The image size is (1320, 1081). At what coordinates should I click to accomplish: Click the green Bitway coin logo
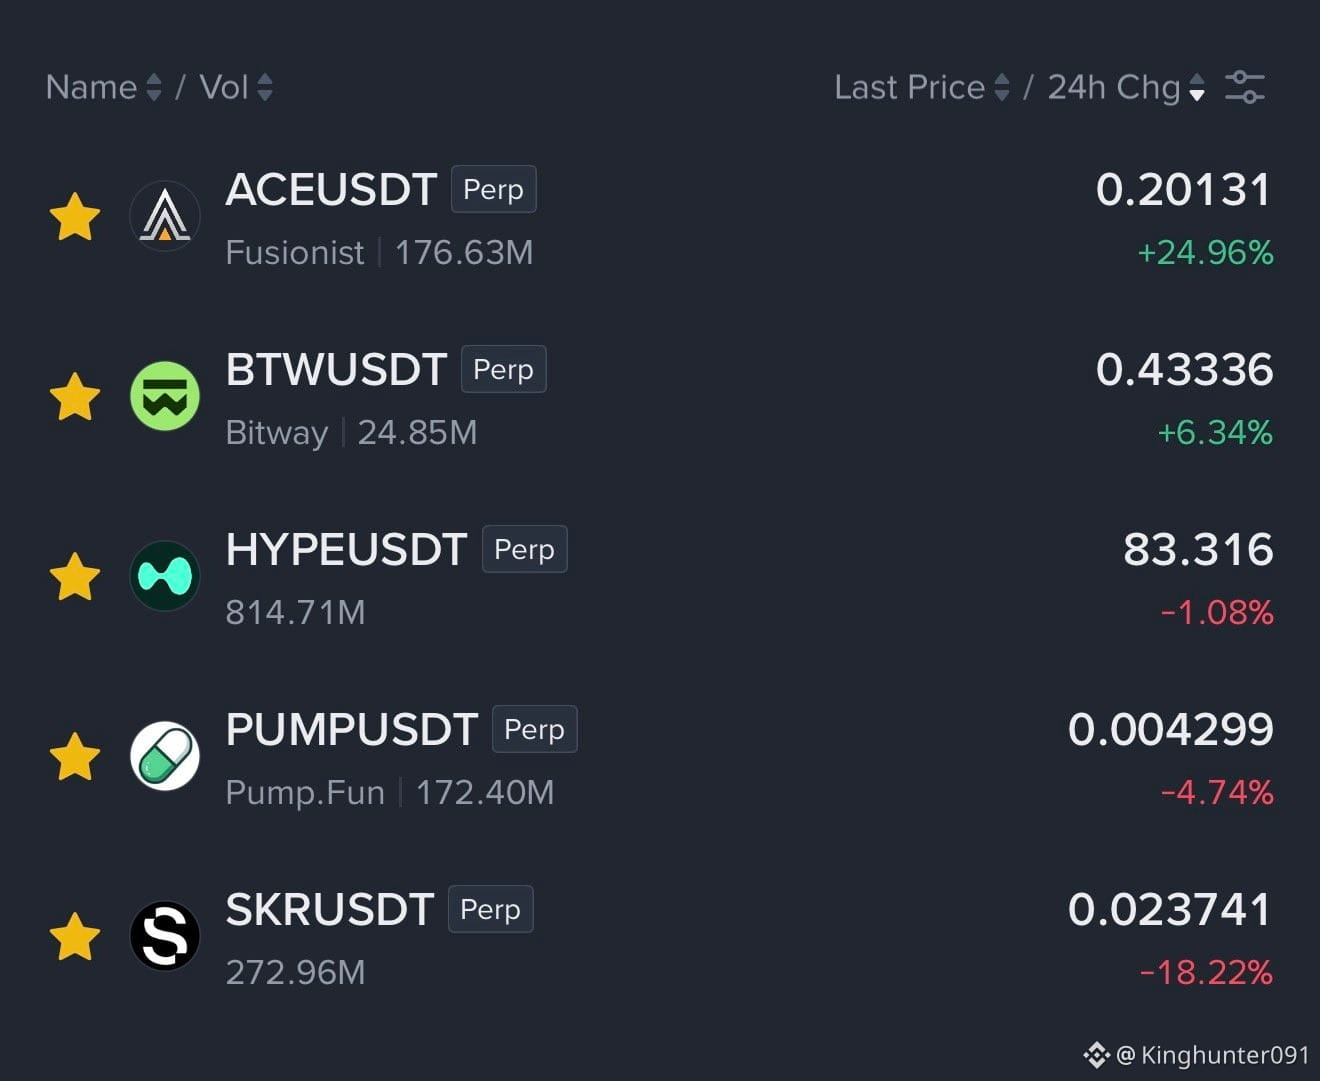pos(165,396)
